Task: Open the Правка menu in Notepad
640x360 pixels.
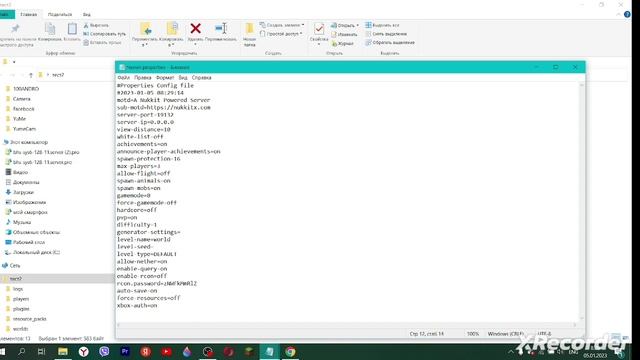Action: click(142, 78)
